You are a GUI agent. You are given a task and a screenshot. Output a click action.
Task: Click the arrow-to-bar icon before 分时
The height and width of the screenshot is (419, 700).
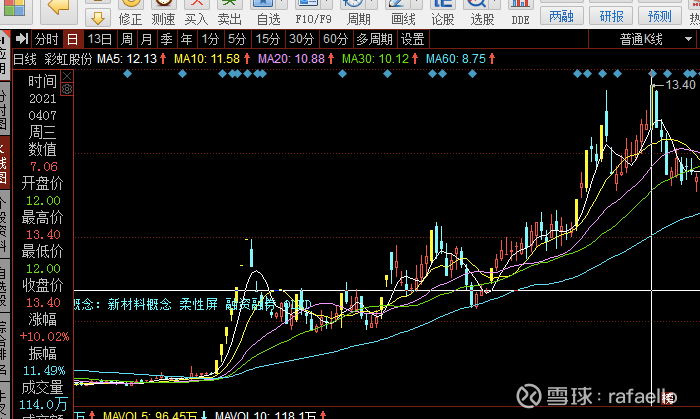point(21,39)
